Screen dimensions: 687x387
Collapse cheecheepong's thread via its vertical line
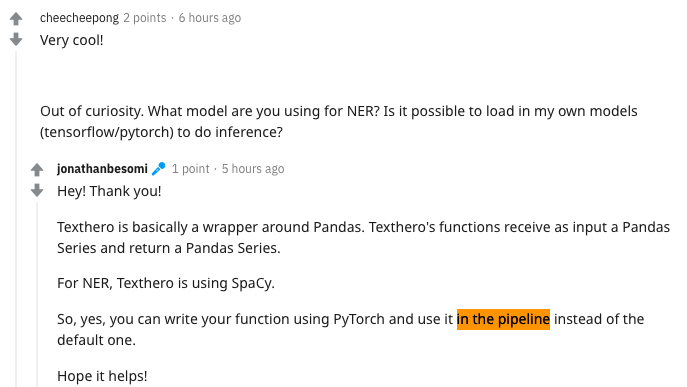coord(16,219)
